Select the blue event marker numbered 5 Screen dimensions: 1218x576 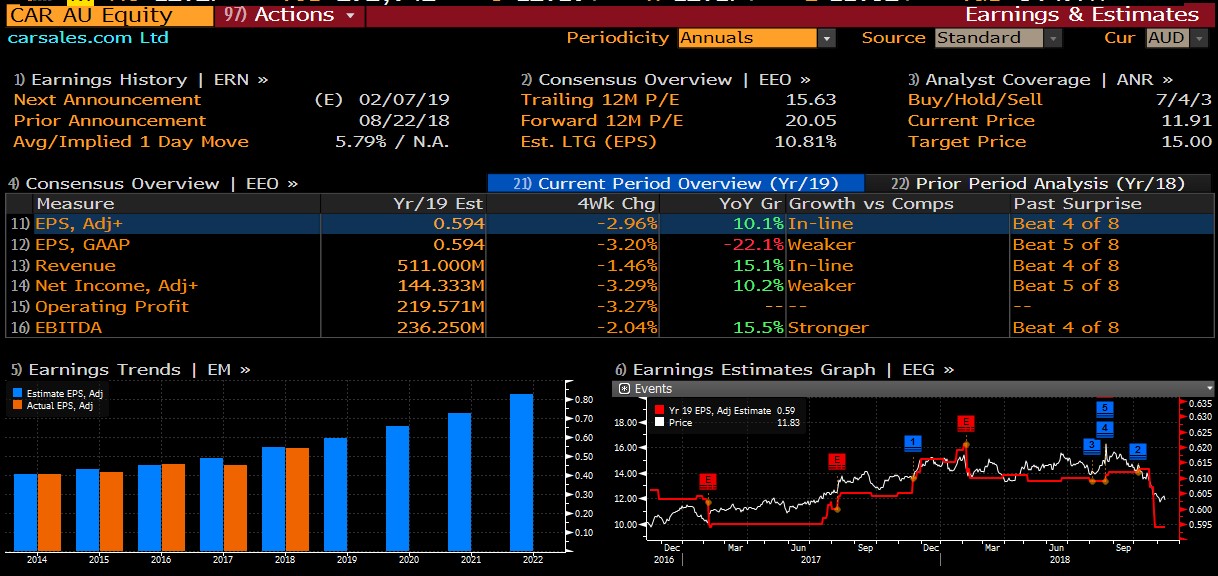point(1105,408)
